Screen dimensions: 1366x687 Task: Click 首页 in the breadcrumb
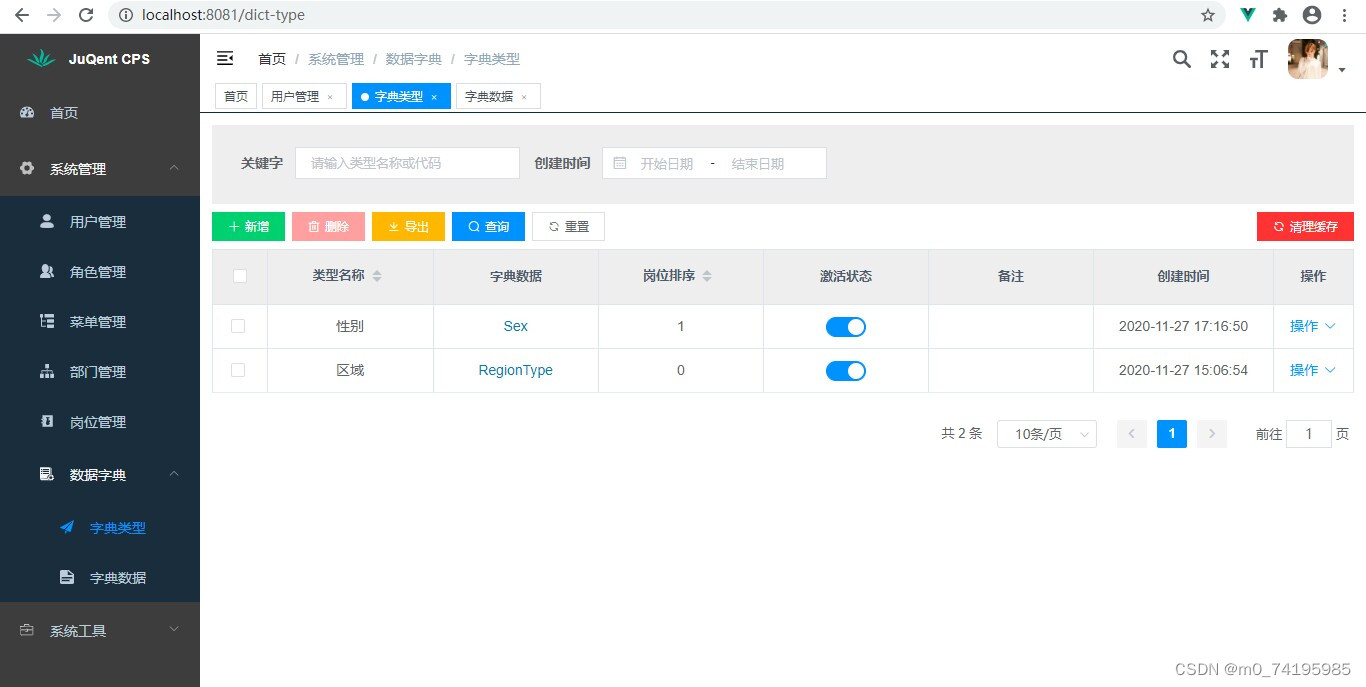pos(272,59)
